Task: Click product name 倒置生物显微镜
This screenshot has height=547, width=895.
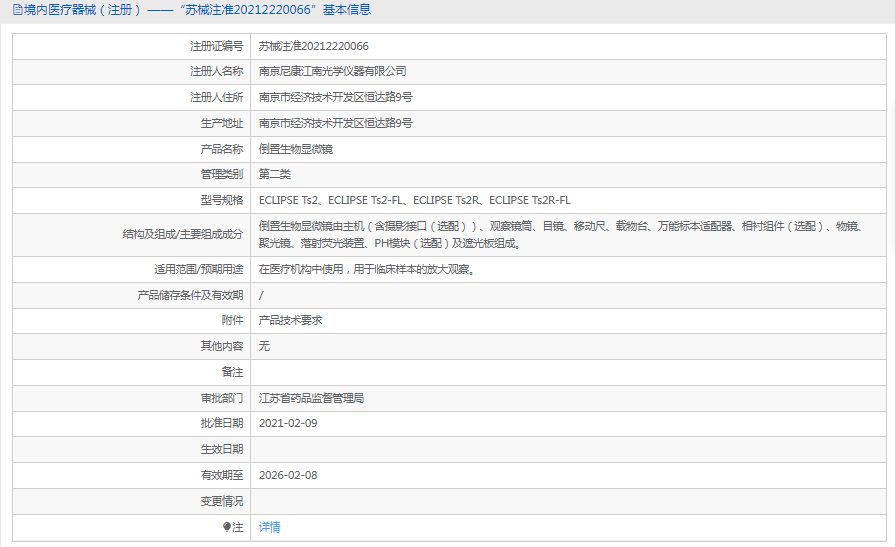Action: click(x=296, y=149)
